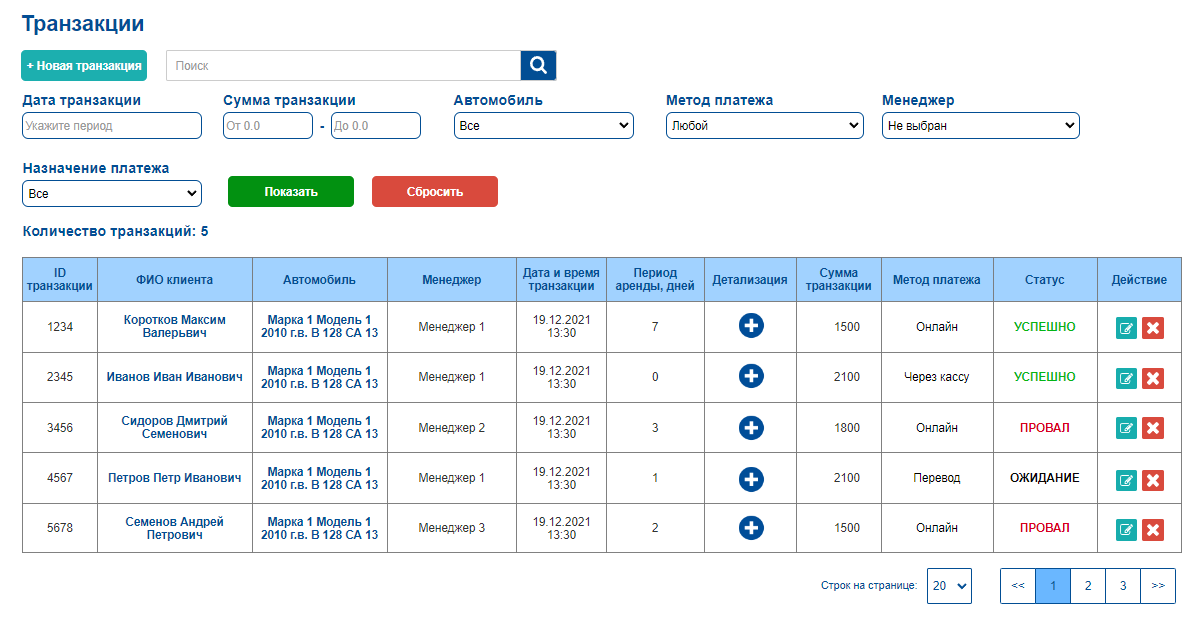Expand details plus icon for transaction 5678
This screenshot has width=1202, height=634.
click(752, 528)
